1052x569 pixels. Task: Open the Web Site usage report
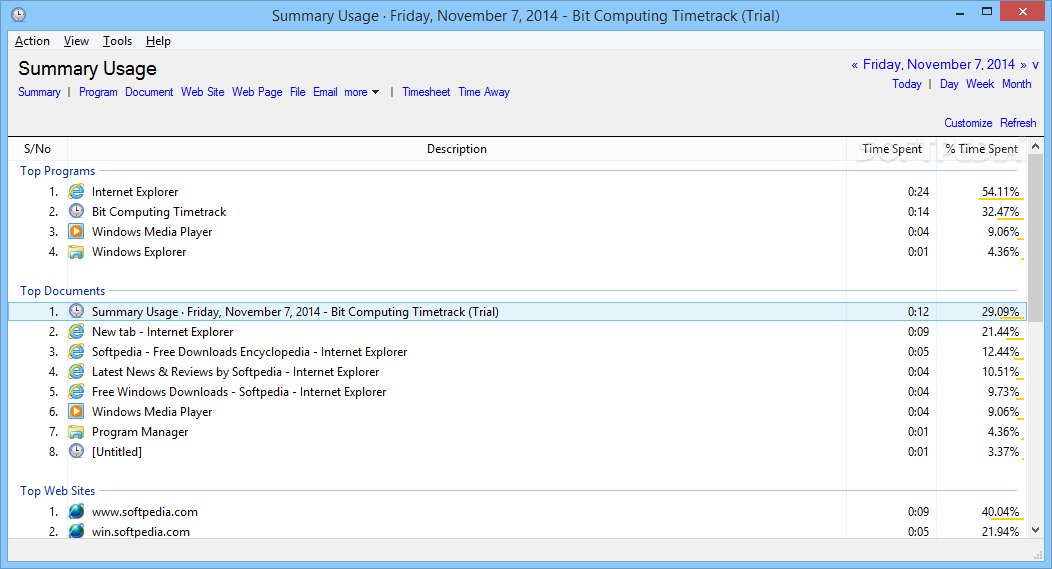(203, 92)
